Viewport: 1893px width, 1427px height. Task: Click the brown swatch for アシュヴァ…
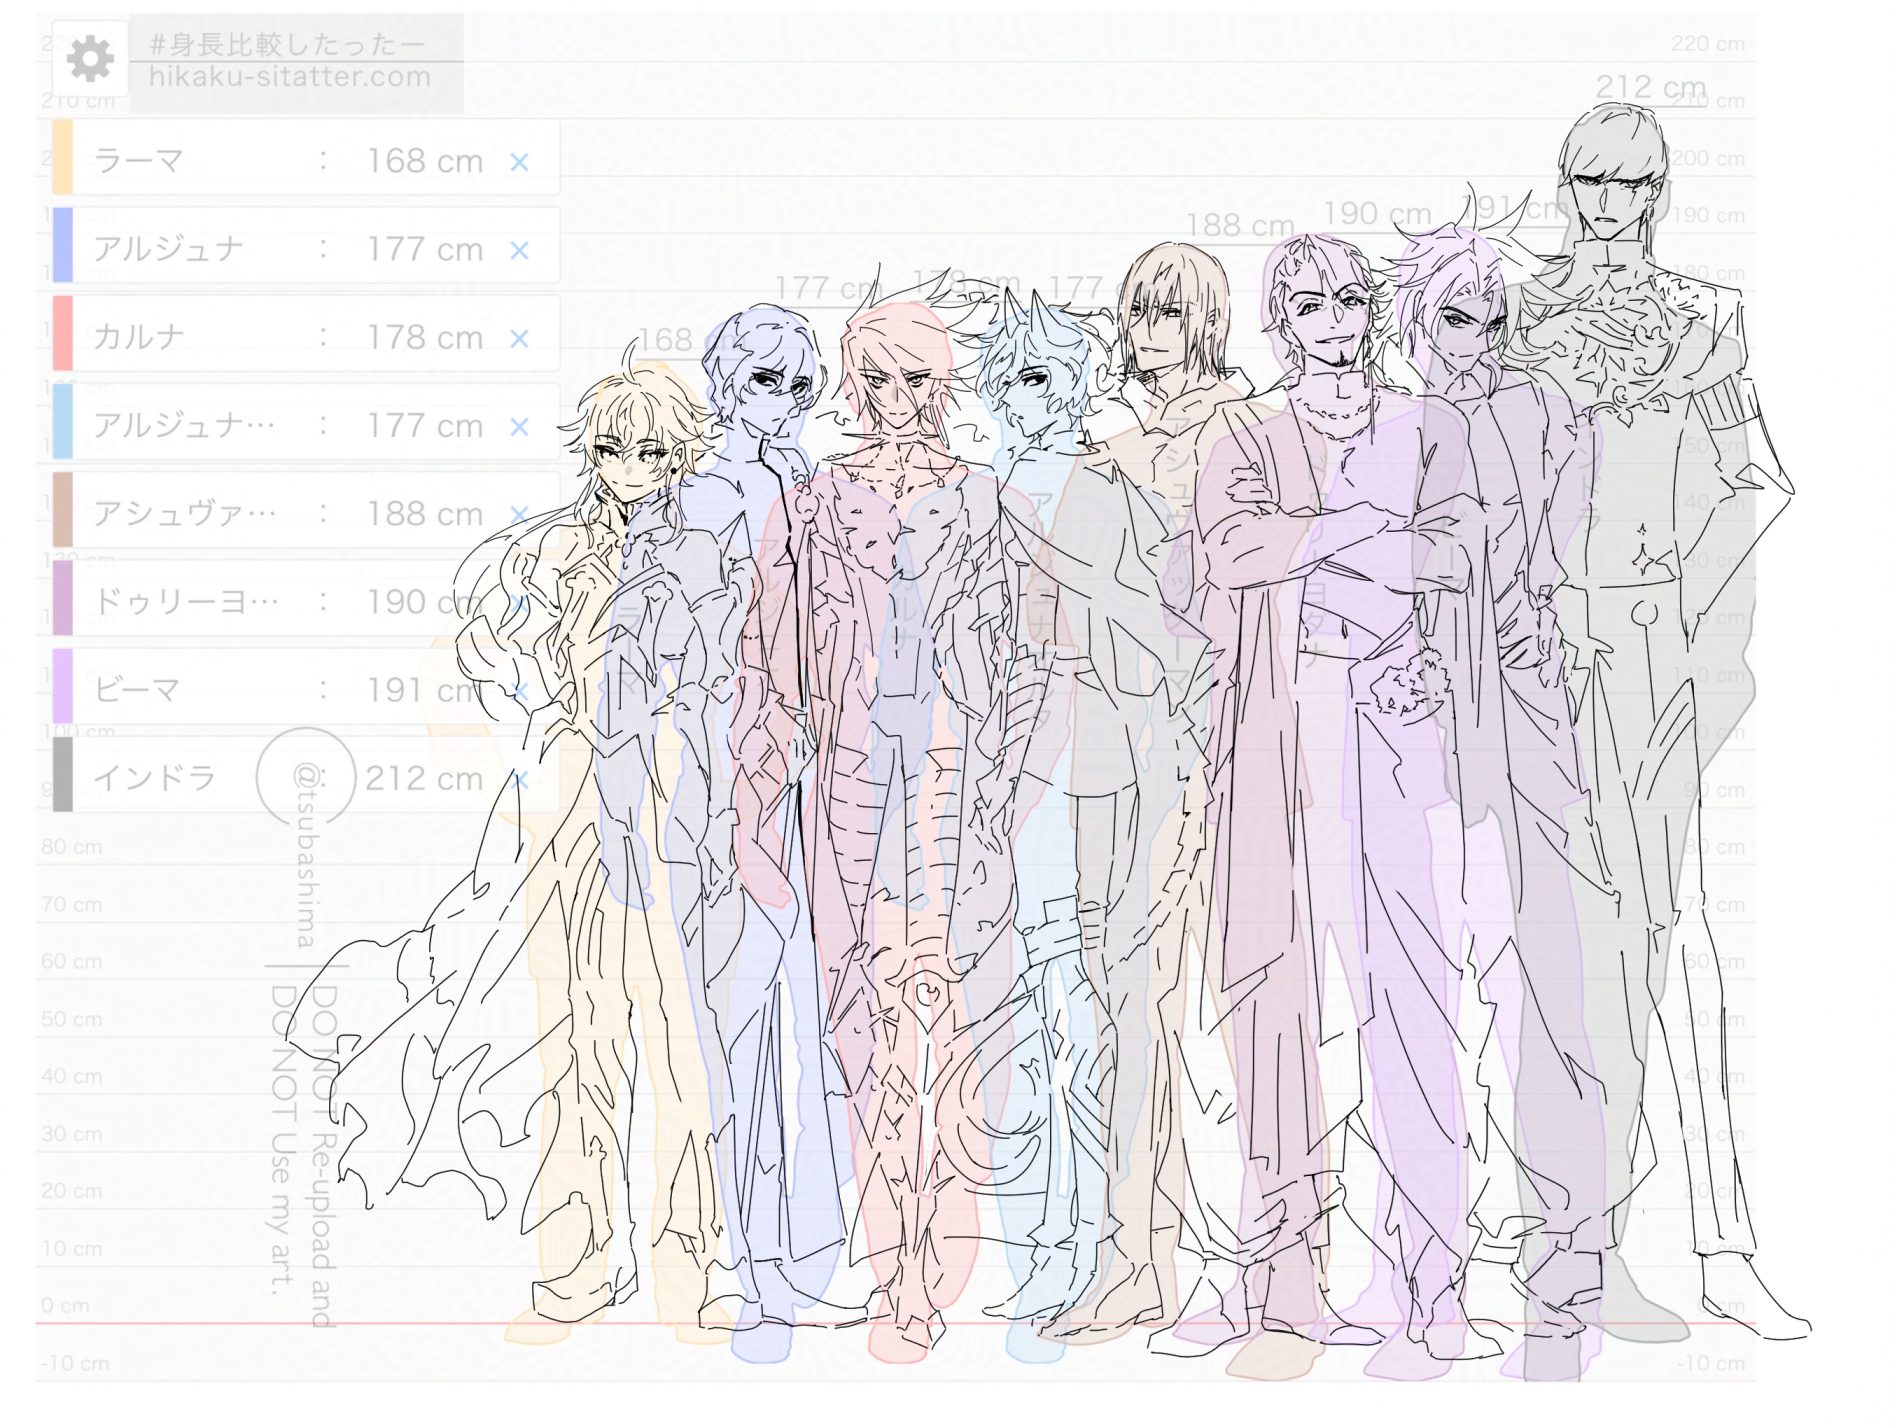62,510
